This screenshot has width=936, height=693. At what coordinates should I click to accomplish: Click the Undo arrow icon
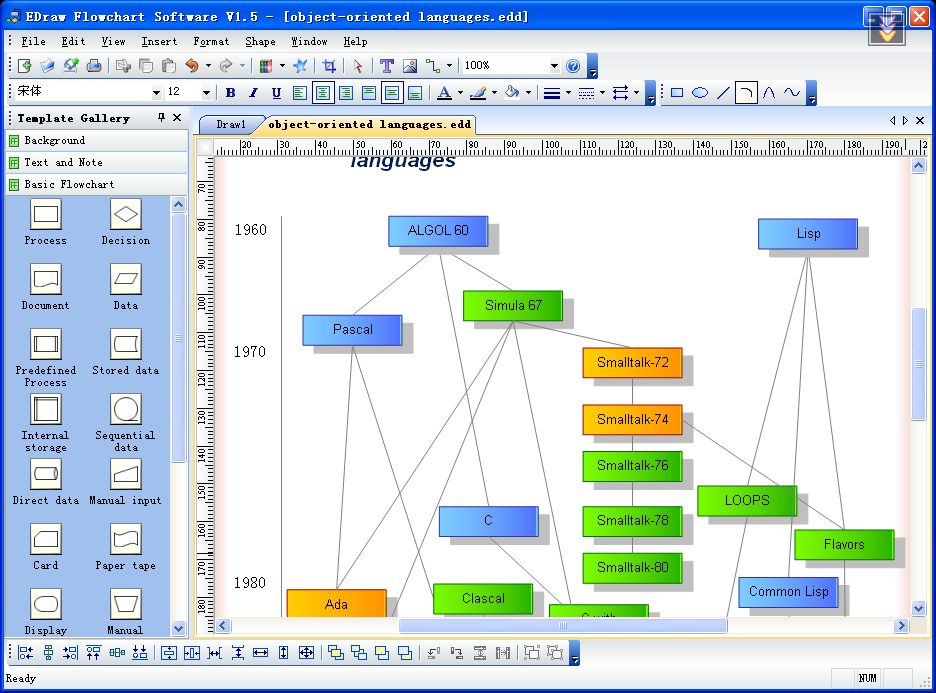192,66
